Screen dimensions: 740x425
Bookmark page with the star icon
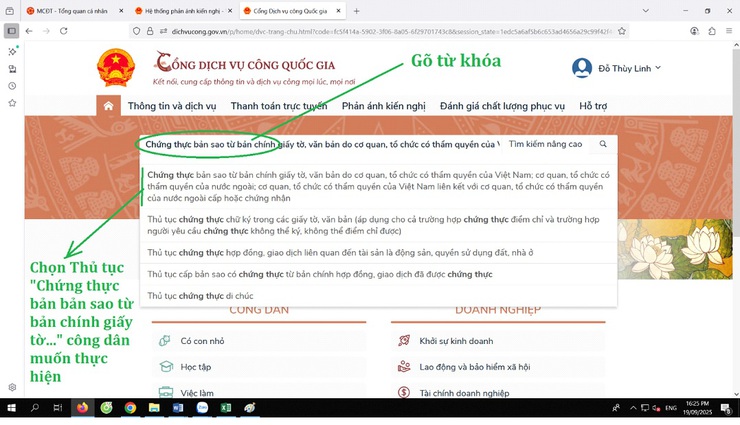[622, 31]
